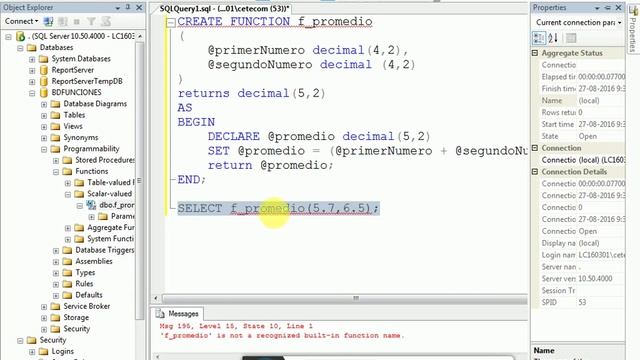Switch to SQLQuery1.sql tab
This screenshot has height=360, width=640.
[x=224, y=8]
